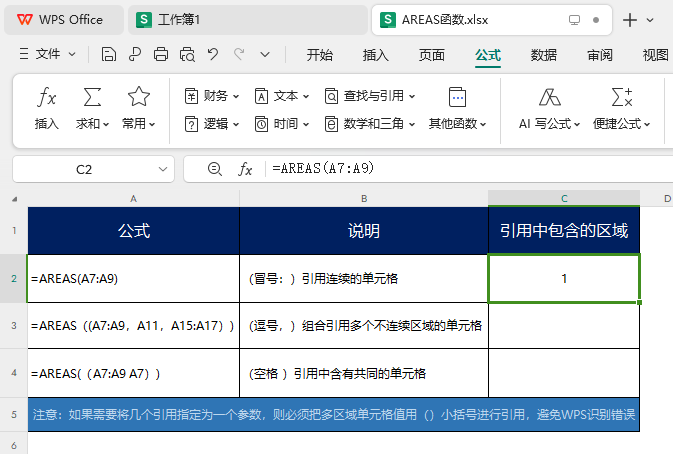Select the 公式 ribbon tab

point(488,55)
